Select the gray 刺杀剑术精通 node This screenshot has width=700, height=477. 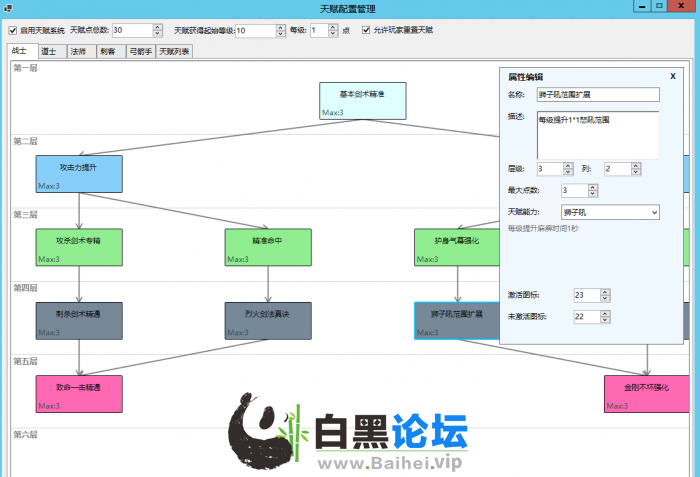pyautogui.click(x=78, y=320)
